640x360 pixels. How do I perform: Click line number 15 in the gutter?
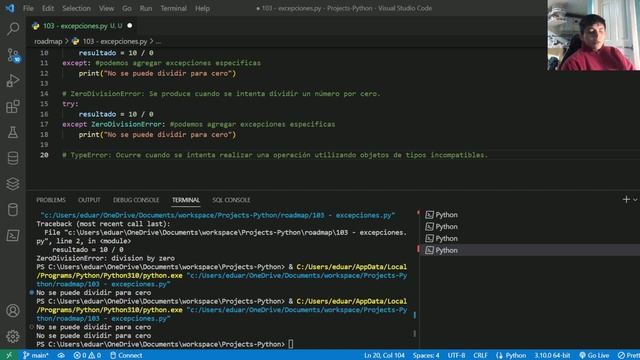(x=44, y=104)
